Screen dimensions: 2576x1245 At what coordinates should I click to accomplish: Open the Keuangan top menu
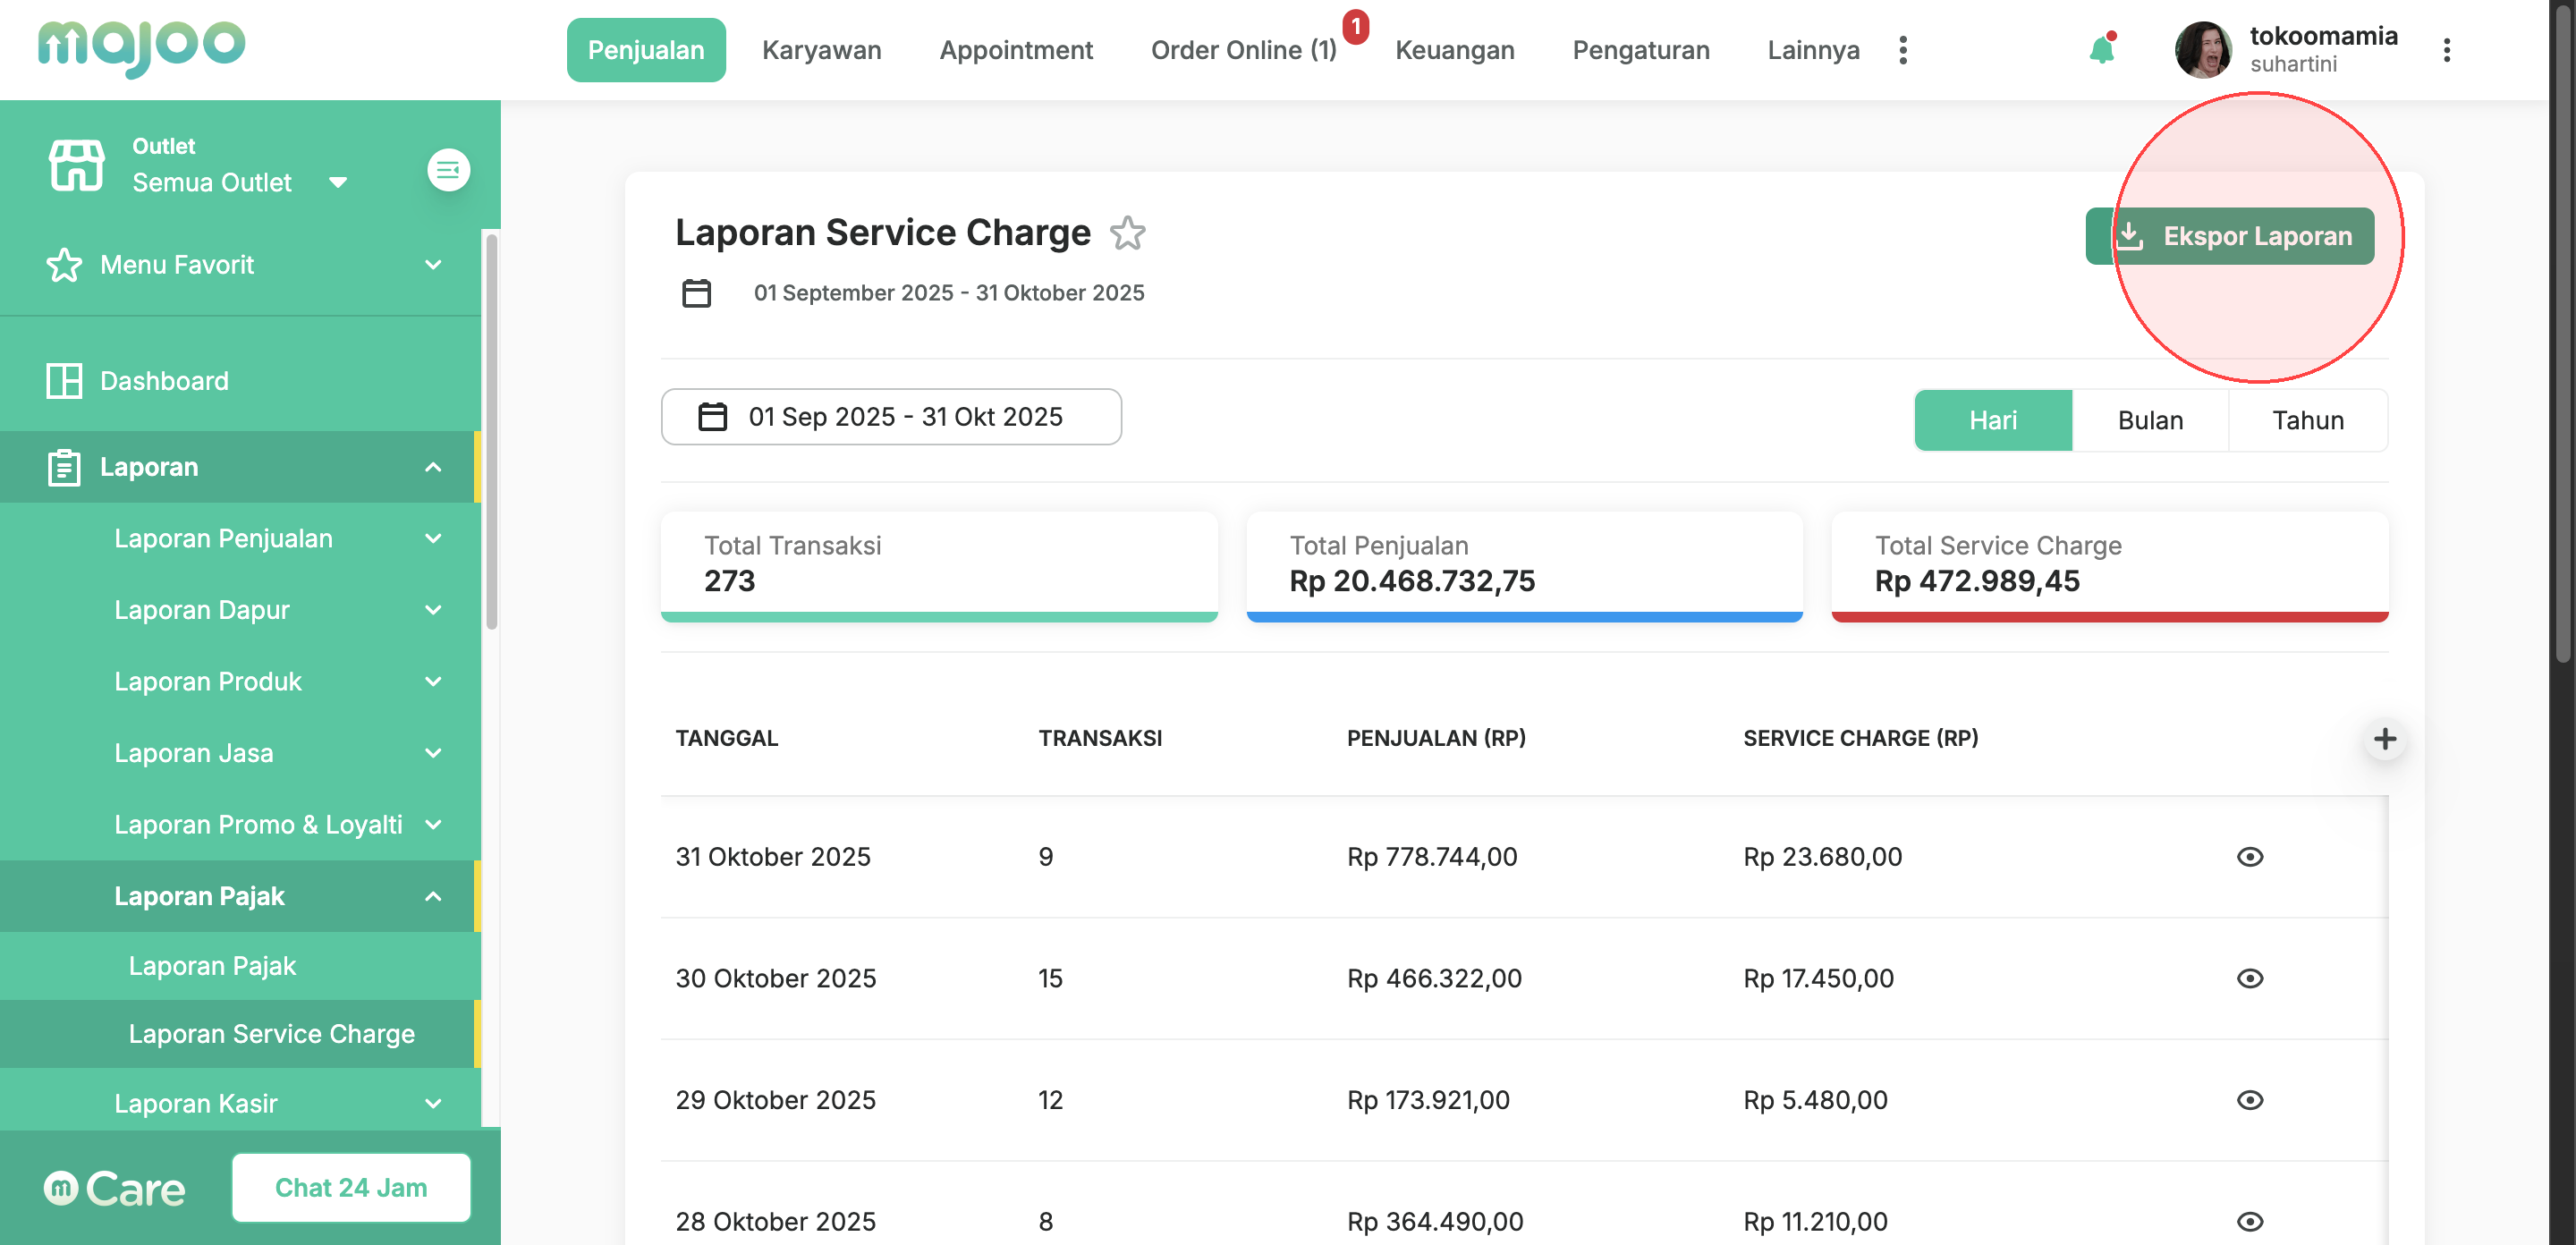click(x=1454, y=50)
